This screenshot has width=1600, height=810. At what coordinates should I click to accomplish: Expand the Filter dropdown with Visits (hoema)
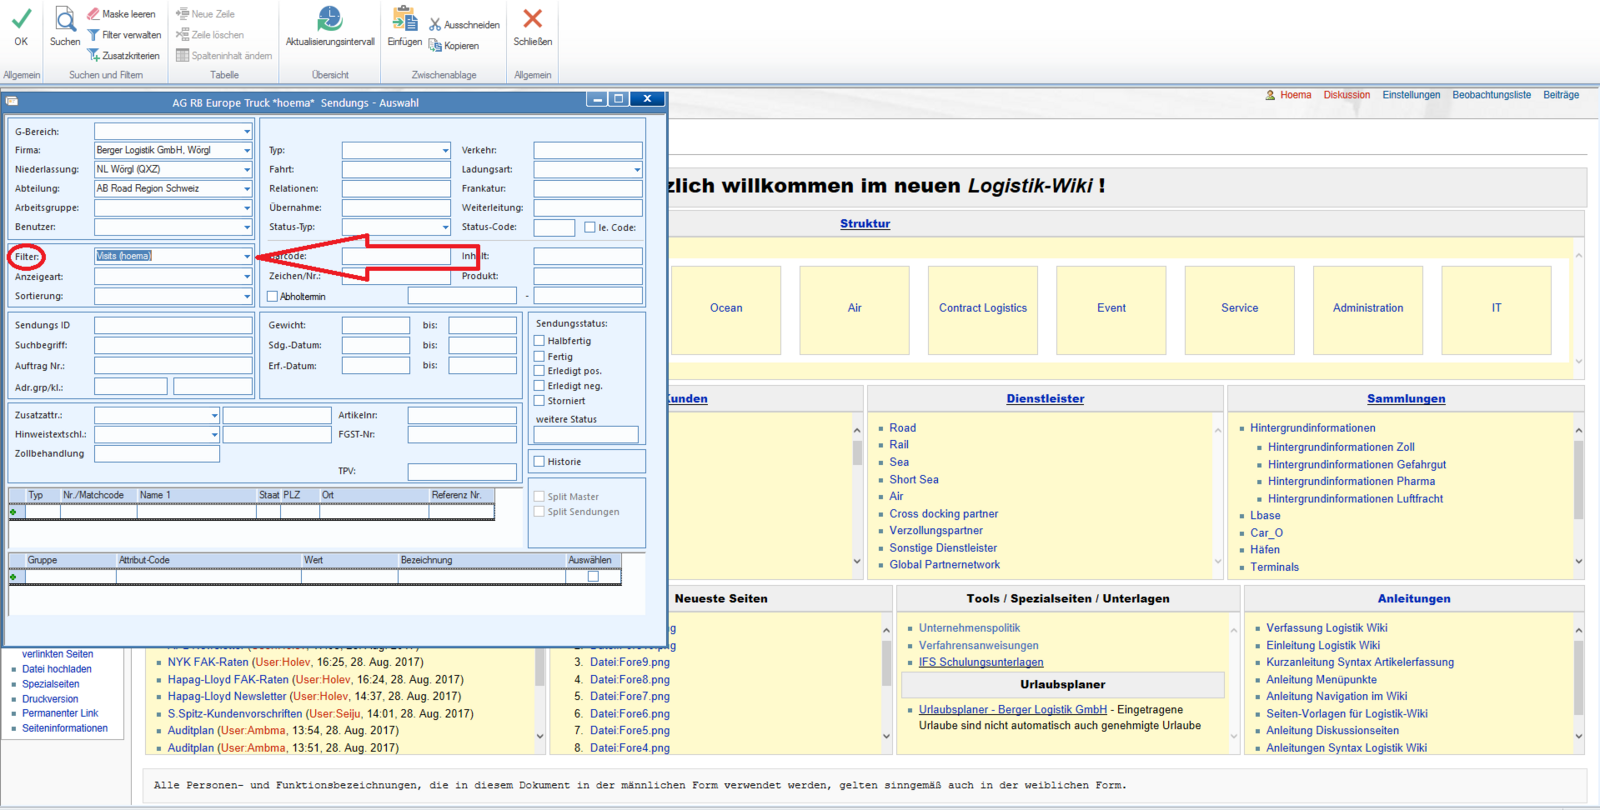[x=247, y=257]
